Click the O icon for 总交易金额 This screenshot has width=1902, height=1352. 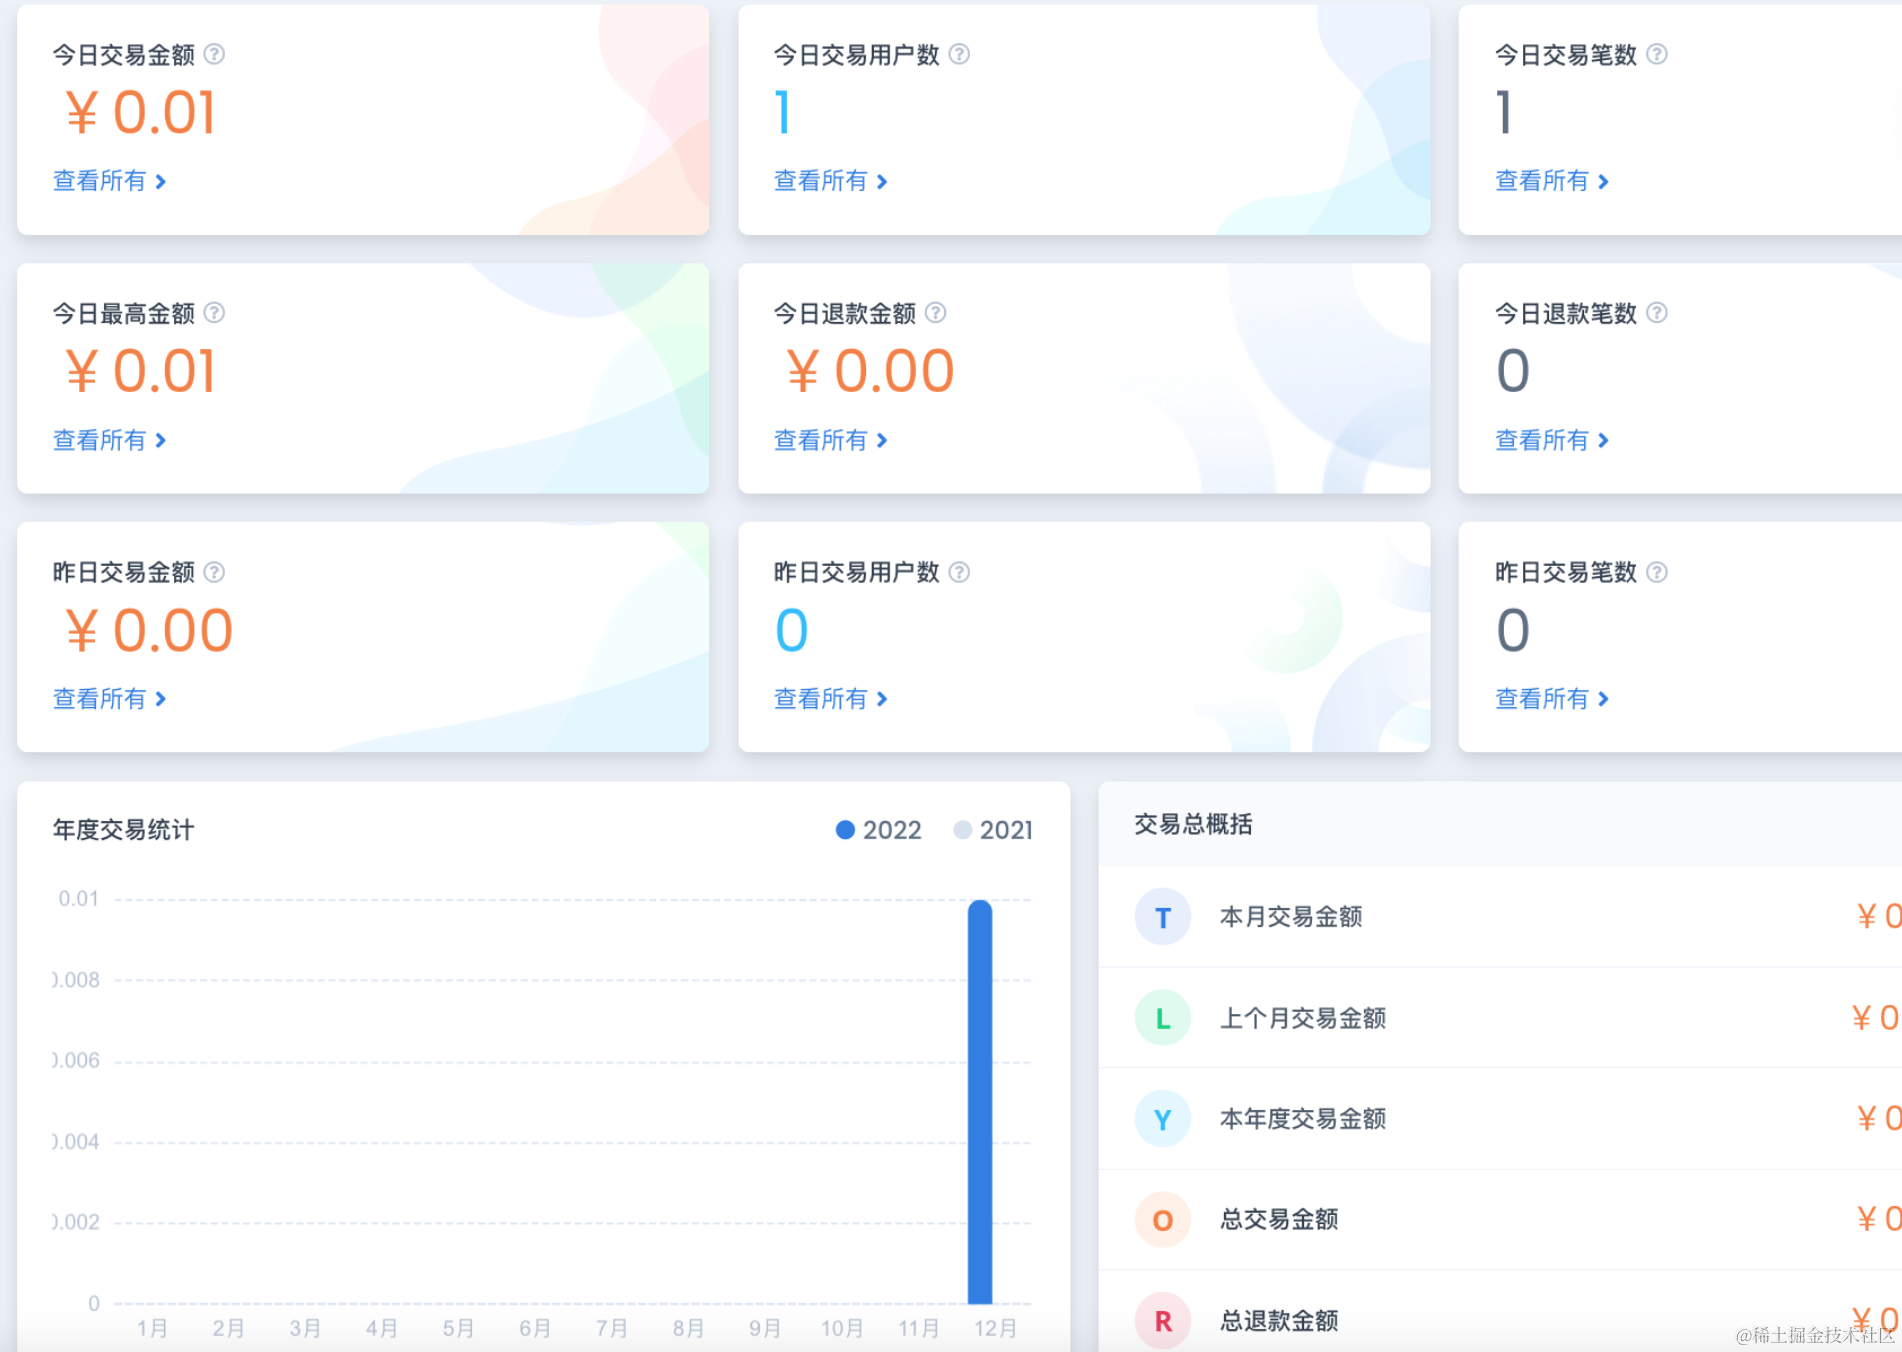(1162, 1220)
